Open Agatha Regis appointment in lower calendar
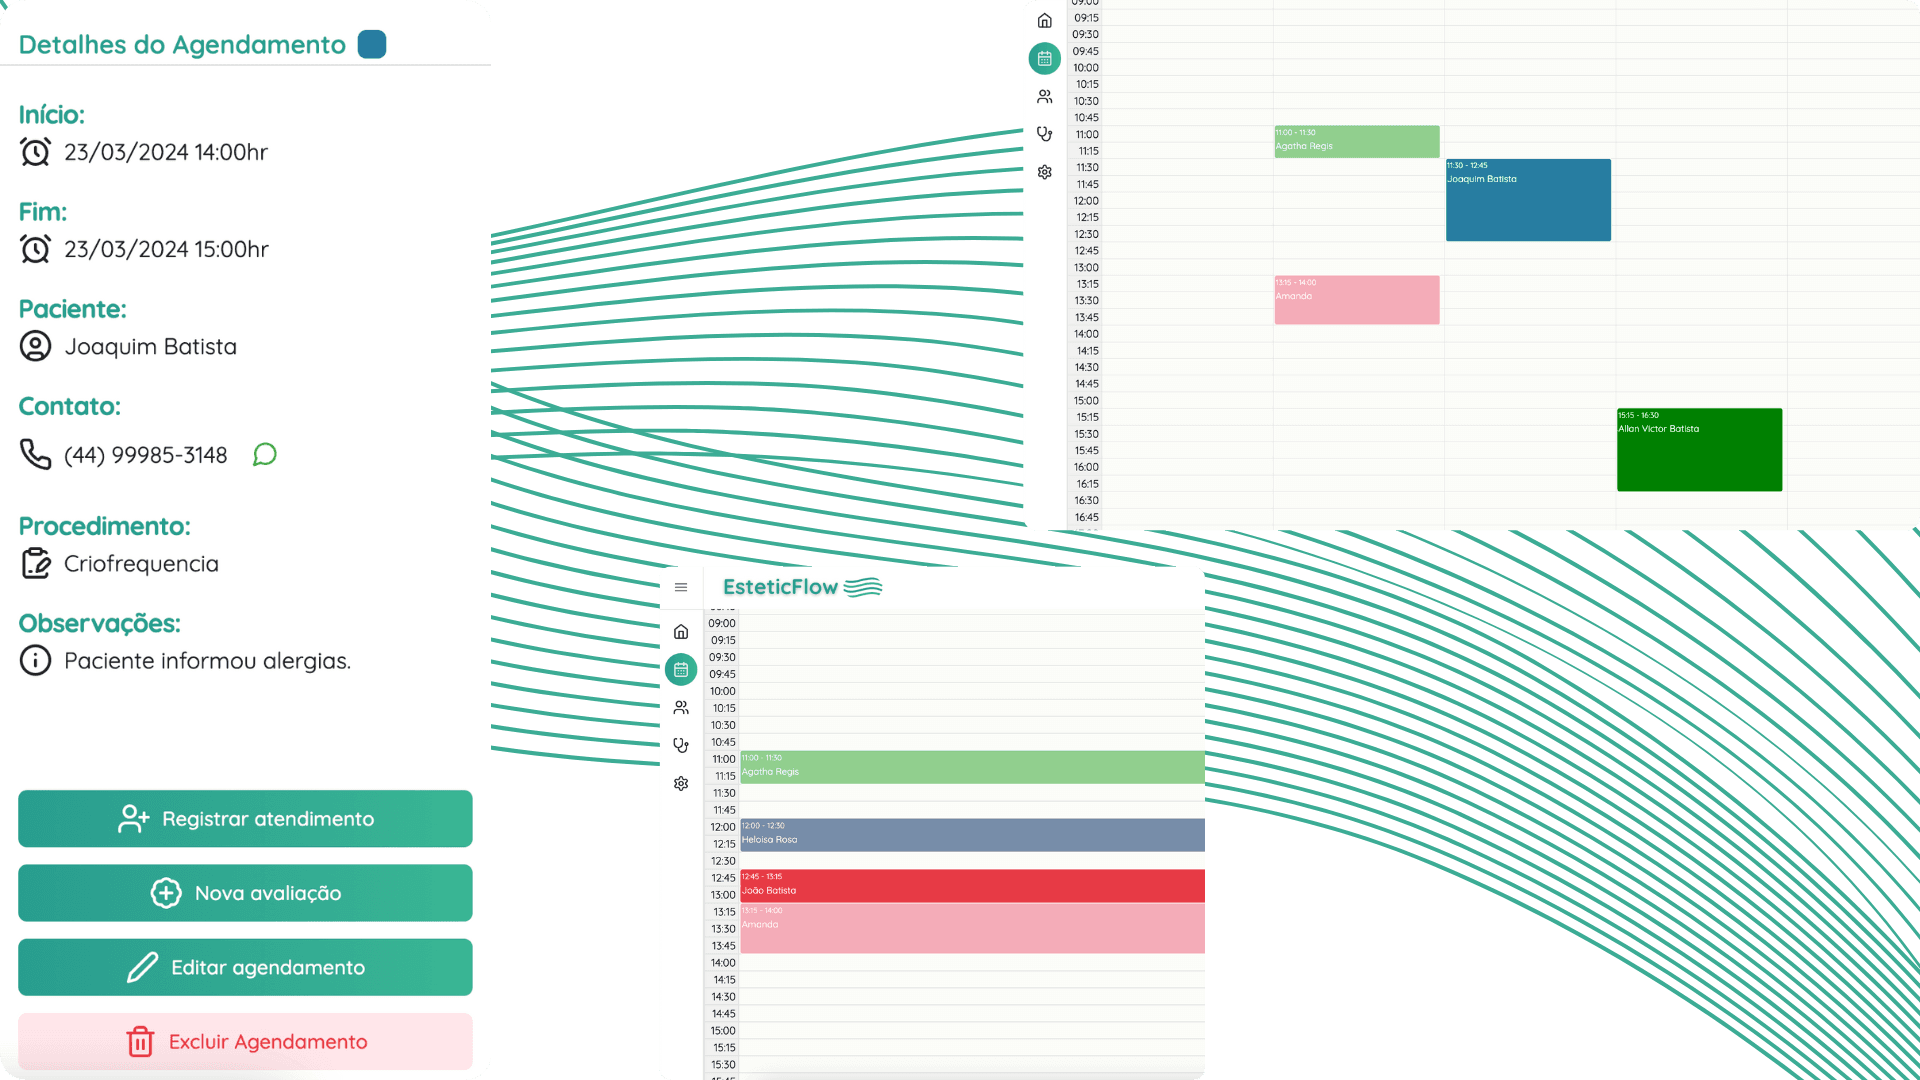1920x1080 pixels. [x=972, y=768]
